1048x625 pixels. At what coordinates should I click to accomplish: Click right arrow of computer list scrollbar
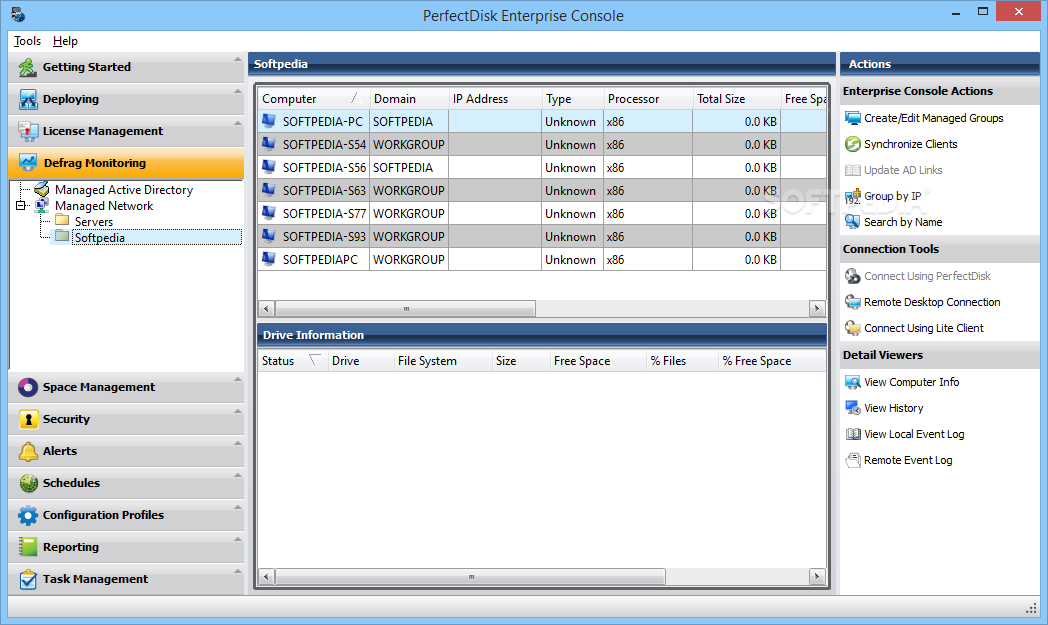(817, 308)
